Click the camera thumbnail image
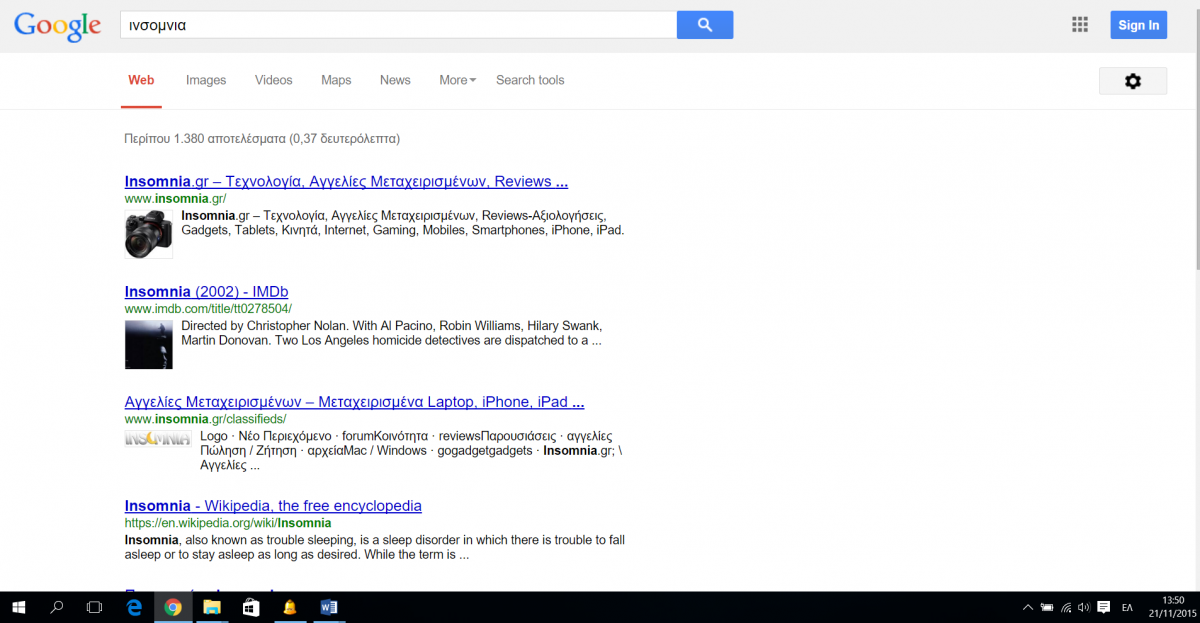This screenshot has width=1200, height=623. [x=149, y=234]
